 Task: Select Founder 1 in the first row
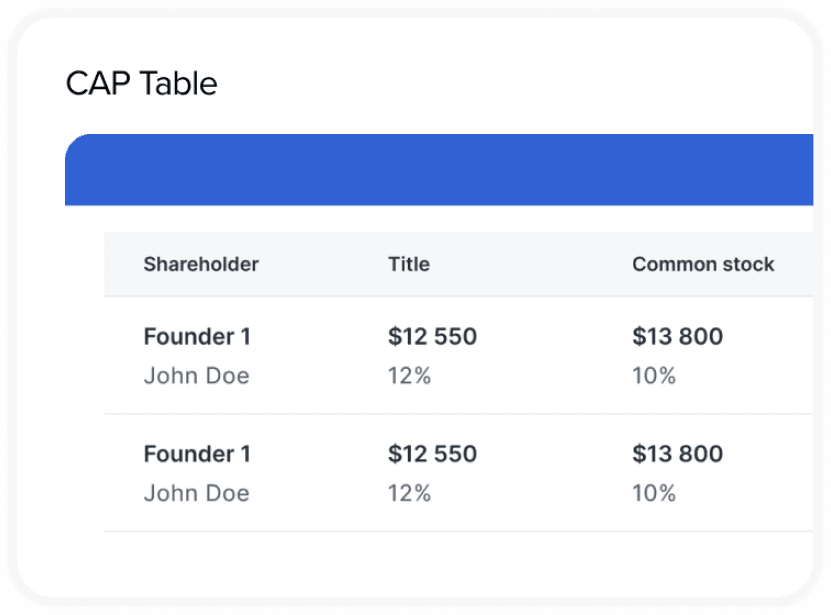coord(197,337)
